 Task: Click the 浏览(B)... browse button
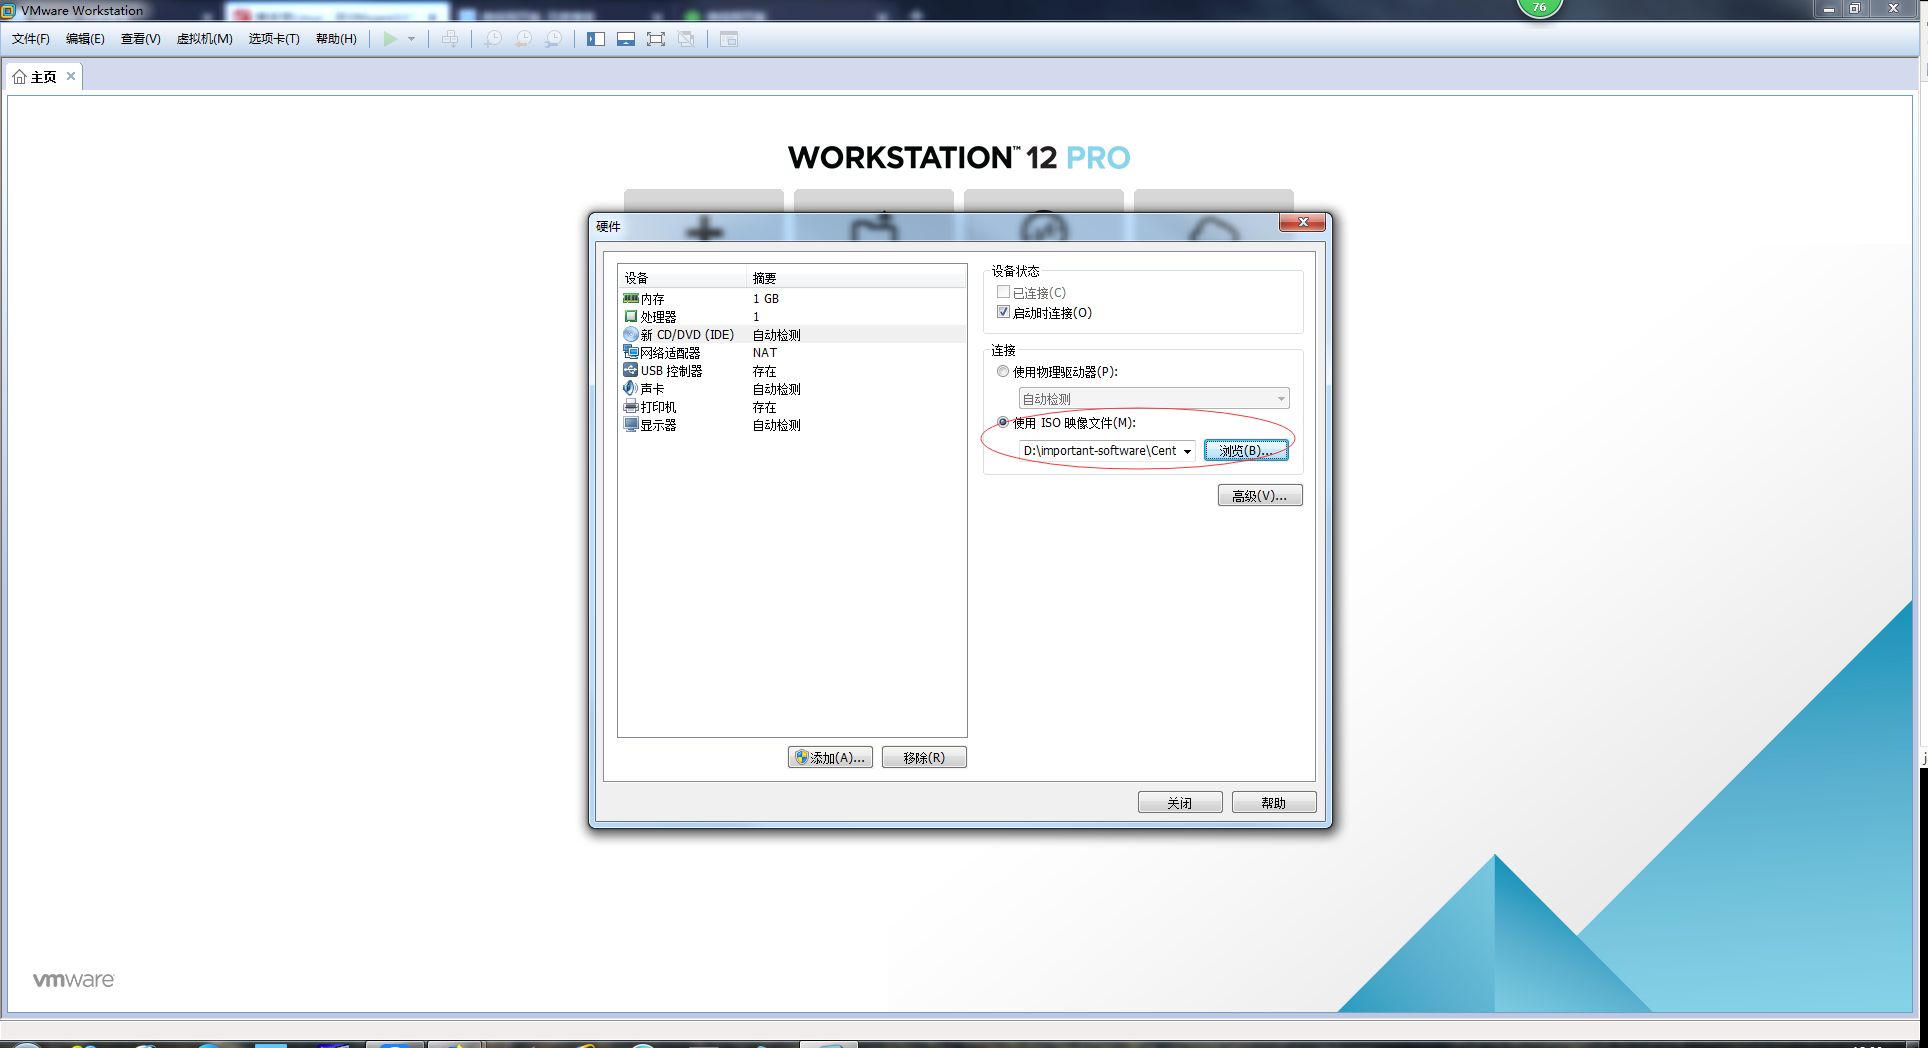point(1246,451)
